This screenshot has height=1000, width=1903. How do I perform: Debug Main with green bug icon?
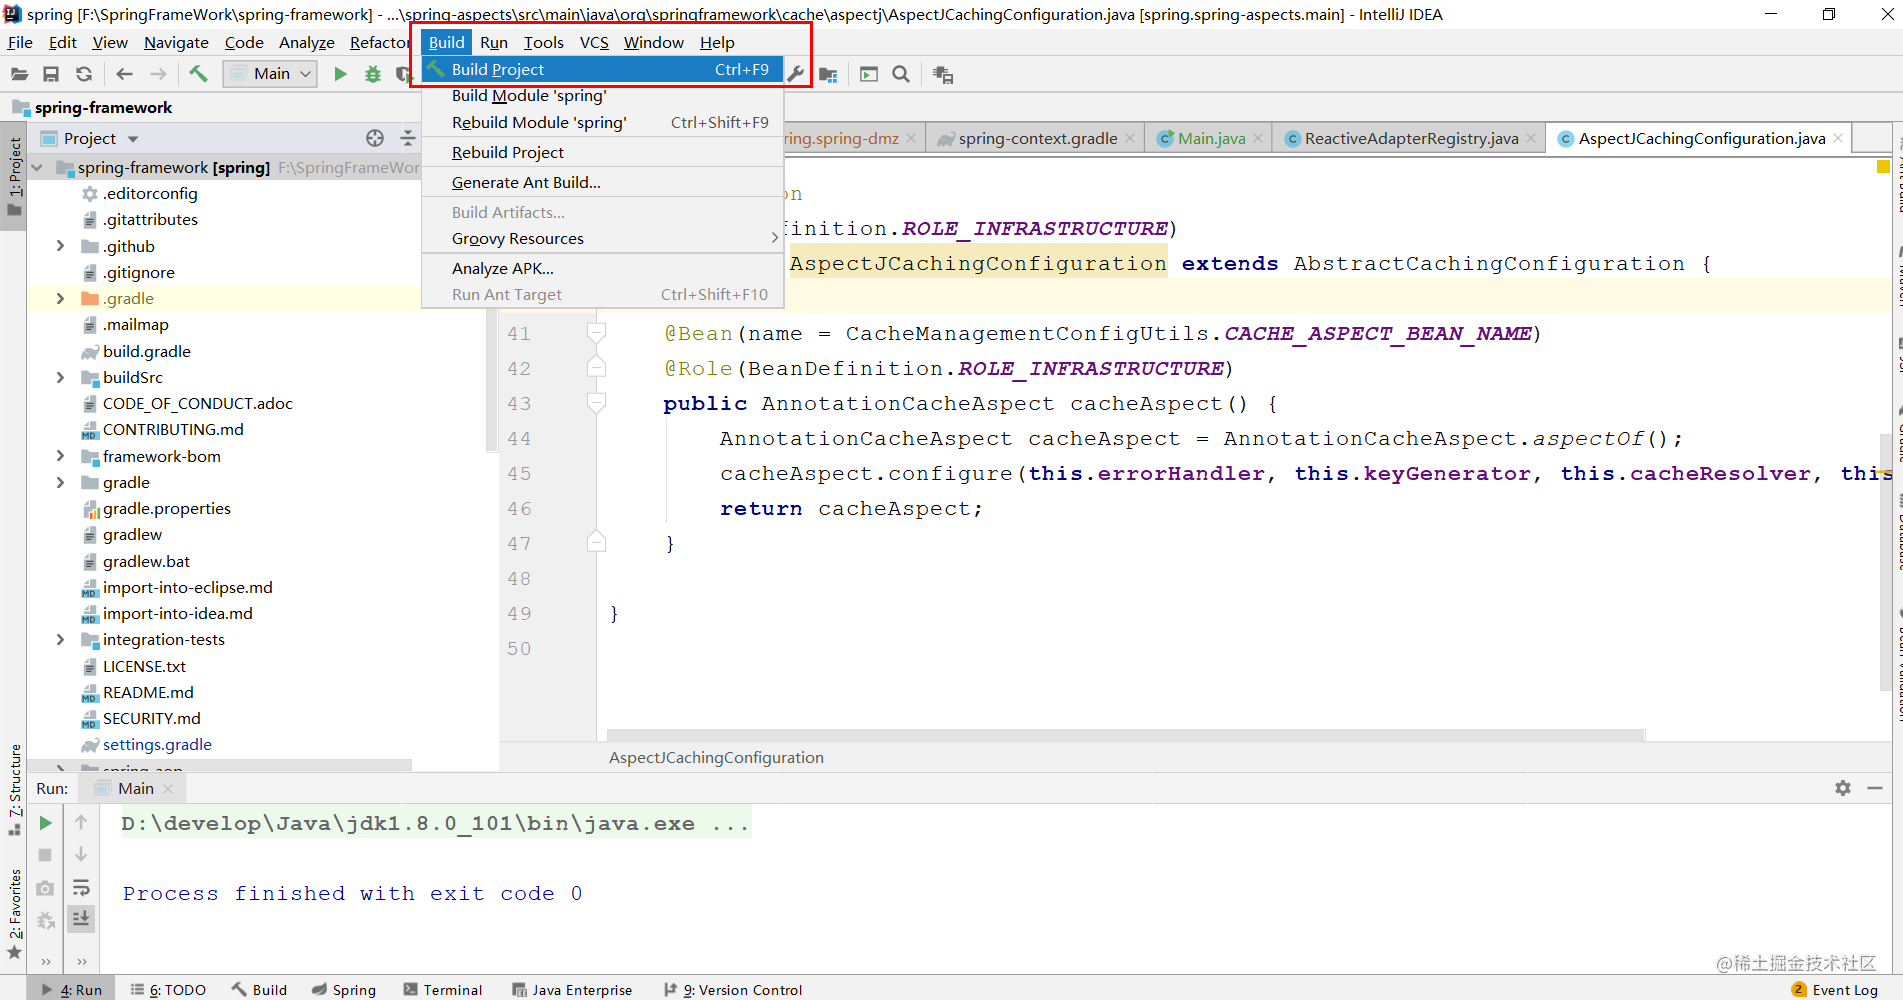(x=373, y=74)
